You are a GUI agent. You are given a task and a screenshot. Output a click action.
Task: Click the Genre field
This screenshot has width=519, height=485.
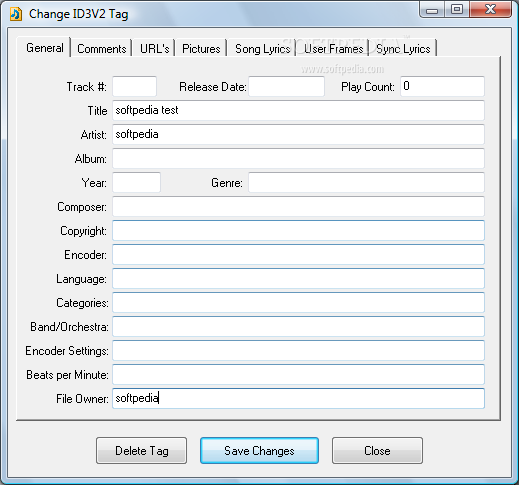366,182
